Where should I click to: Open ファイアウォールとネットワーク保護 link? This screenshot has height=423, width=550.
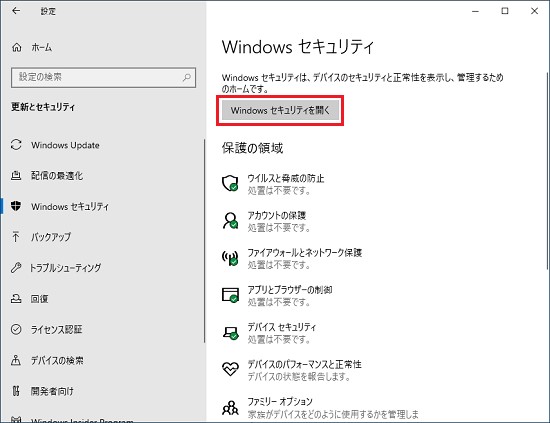click(x=304, y=253)
